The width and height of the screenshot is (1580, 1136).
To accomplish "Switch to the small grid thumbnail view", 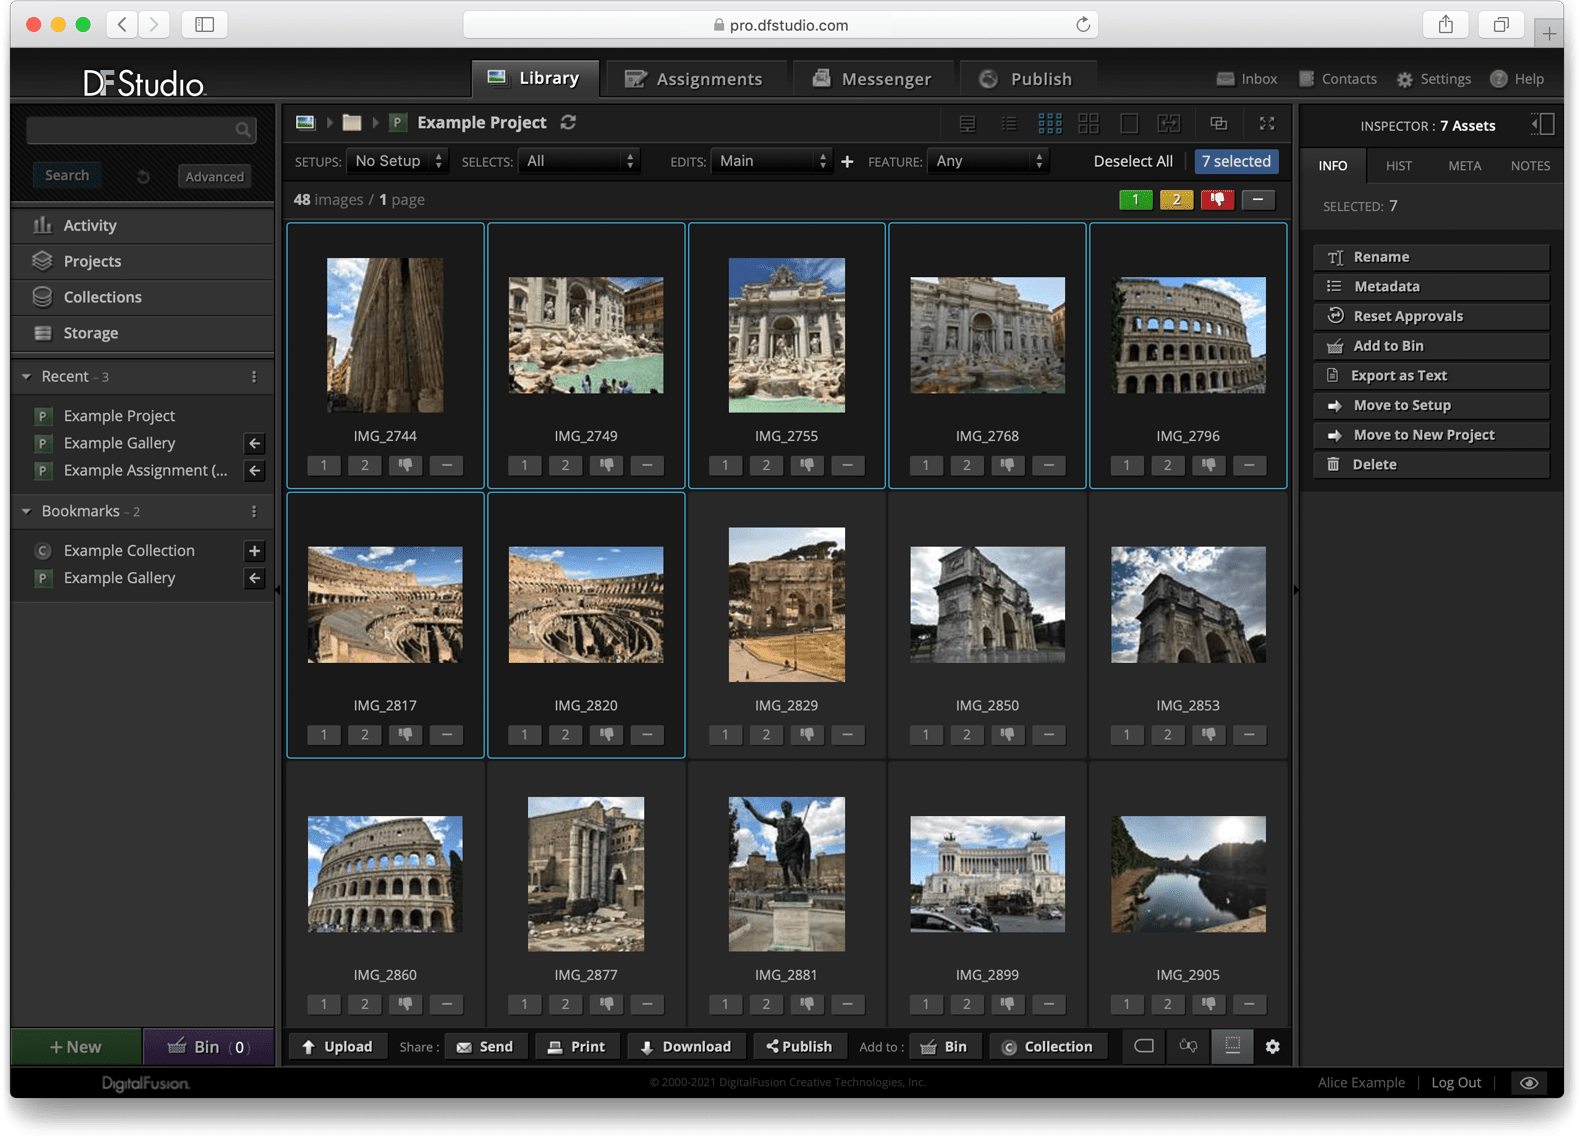I will (x=1049, y=123).
